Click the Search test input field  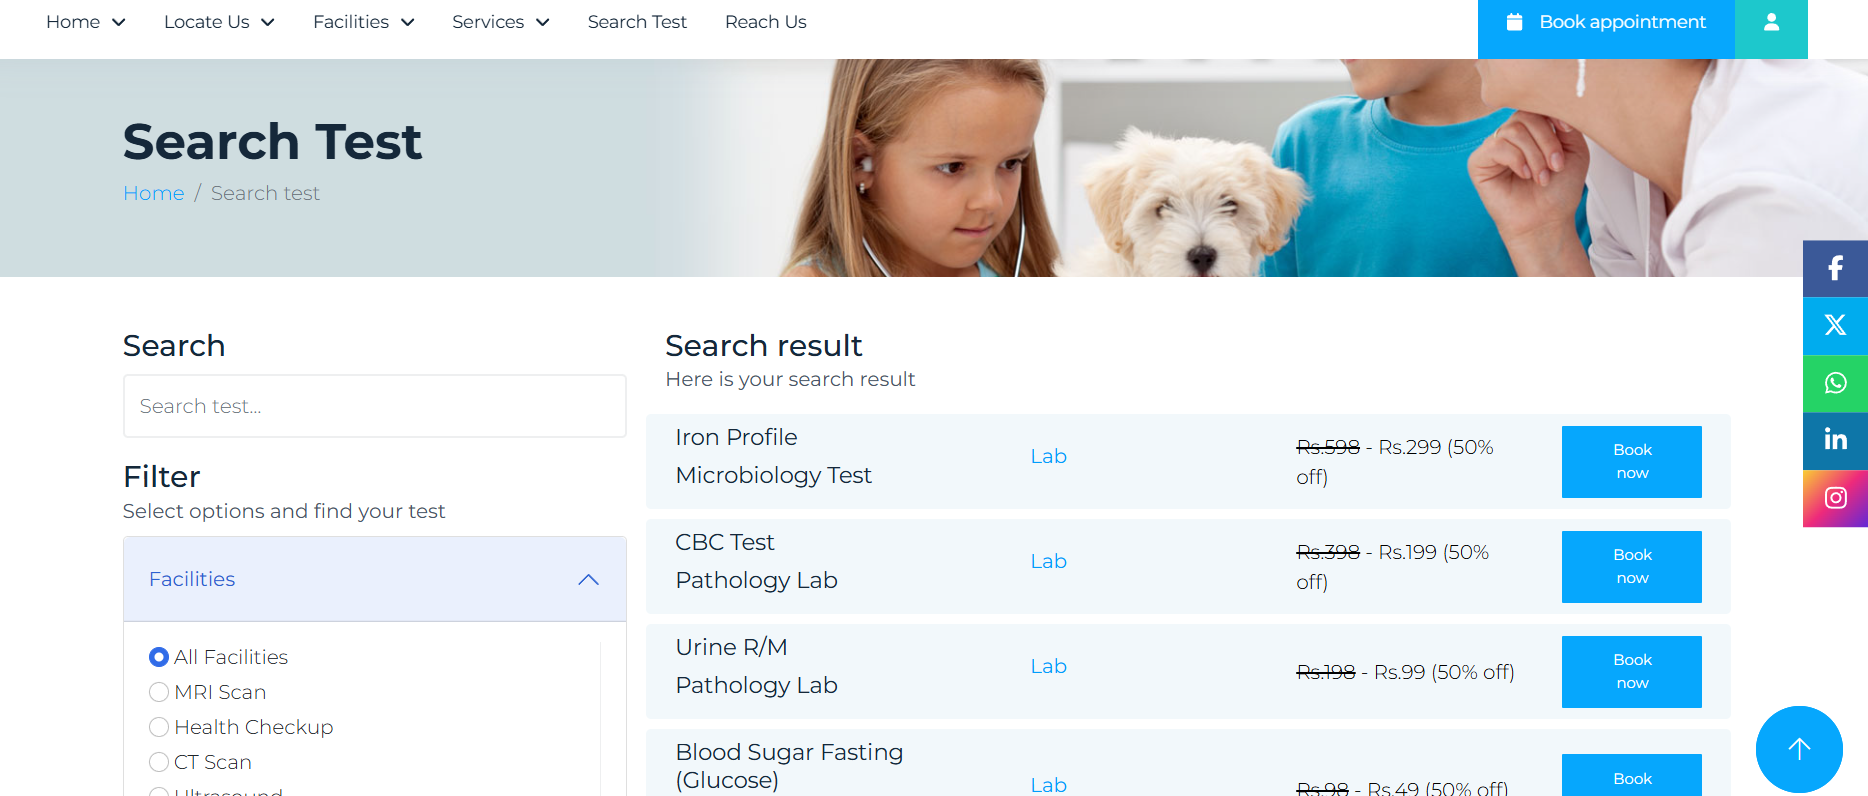coord(375,406)
